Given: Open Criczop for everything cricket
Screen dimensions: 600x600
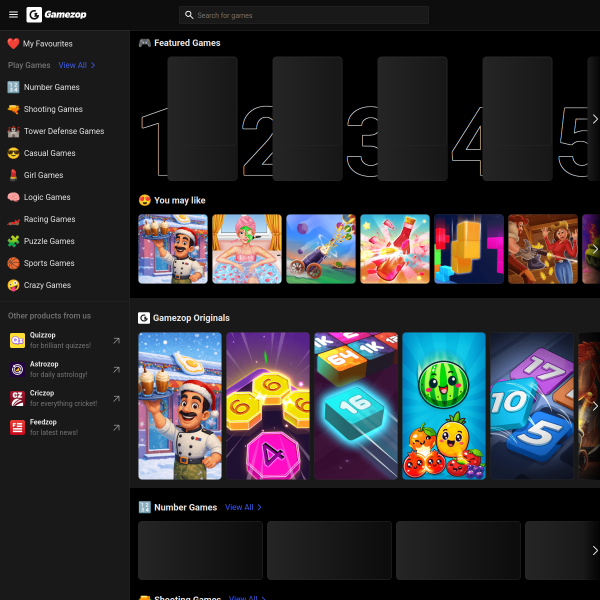Looking at the screenshot, I should [65, 398].
